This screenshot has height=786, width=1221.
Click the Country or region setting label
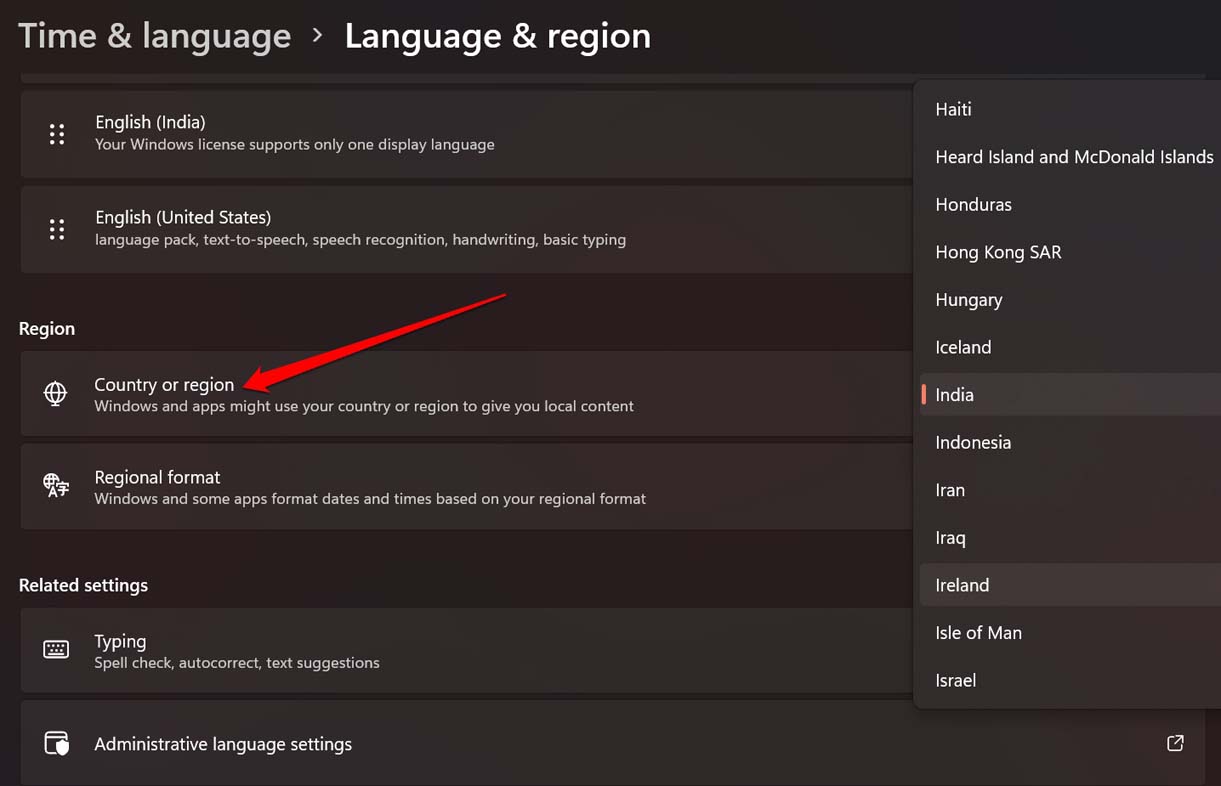point(164,384)
